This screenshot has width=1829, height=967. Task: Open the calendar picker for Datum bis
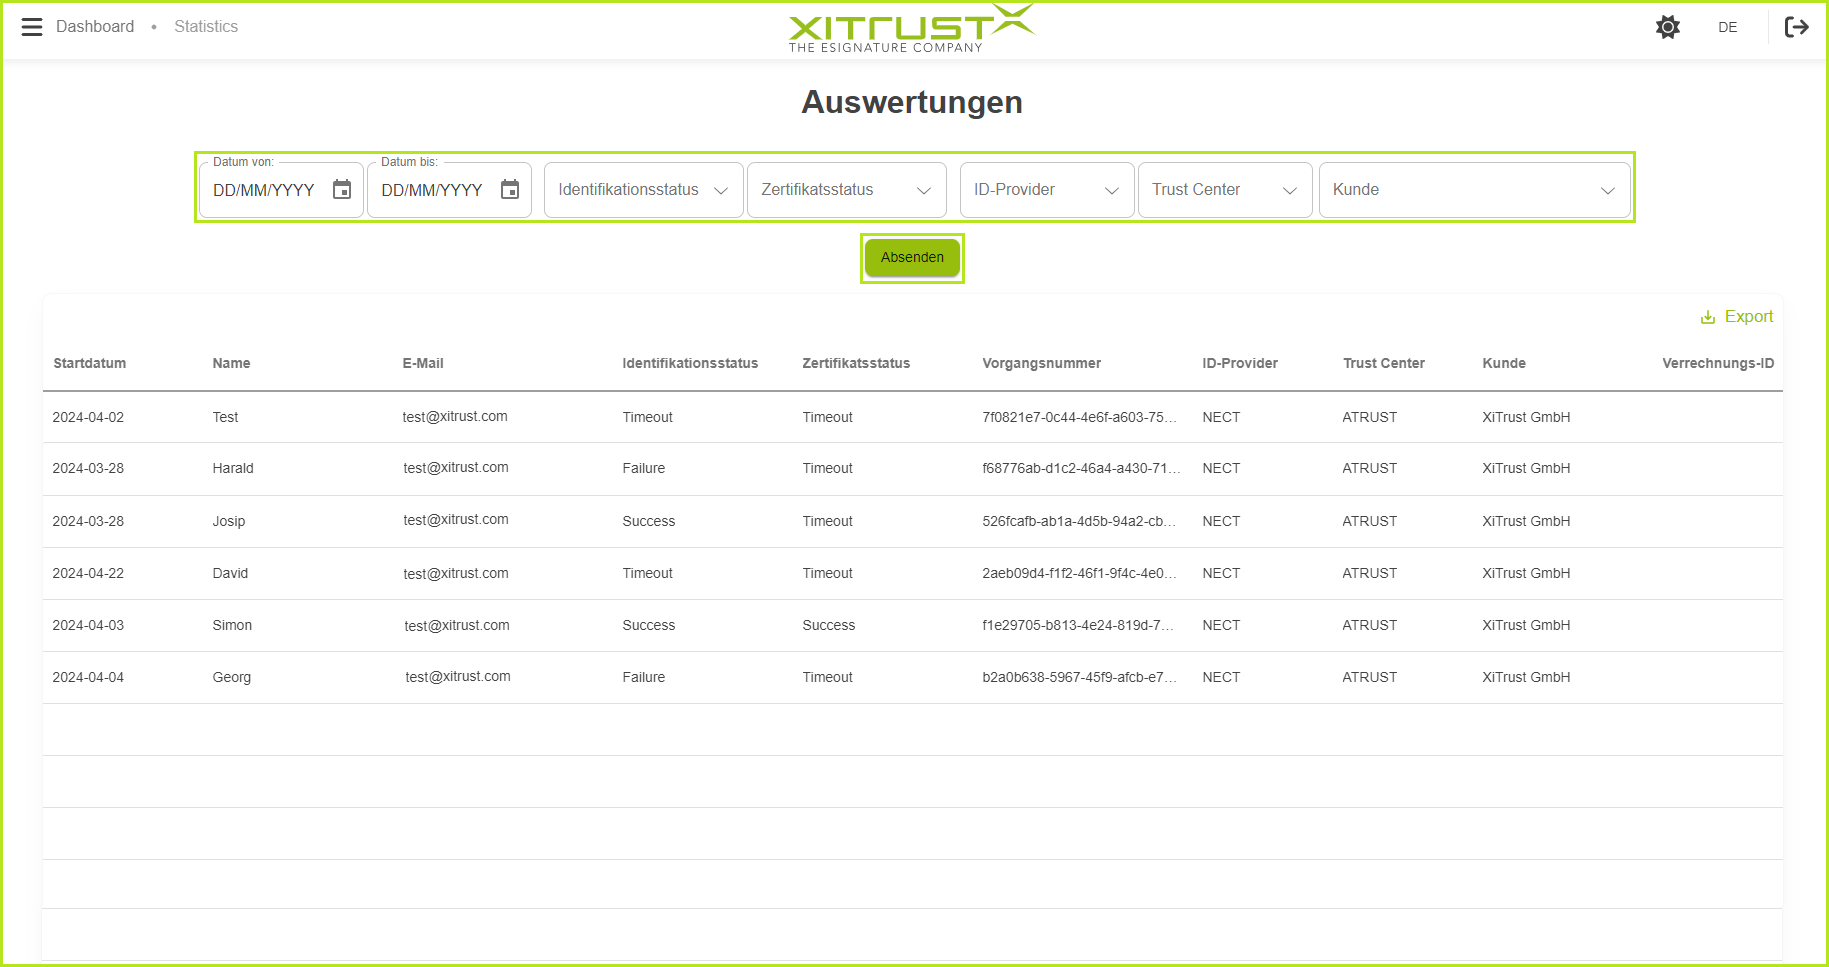click(510, 190)
